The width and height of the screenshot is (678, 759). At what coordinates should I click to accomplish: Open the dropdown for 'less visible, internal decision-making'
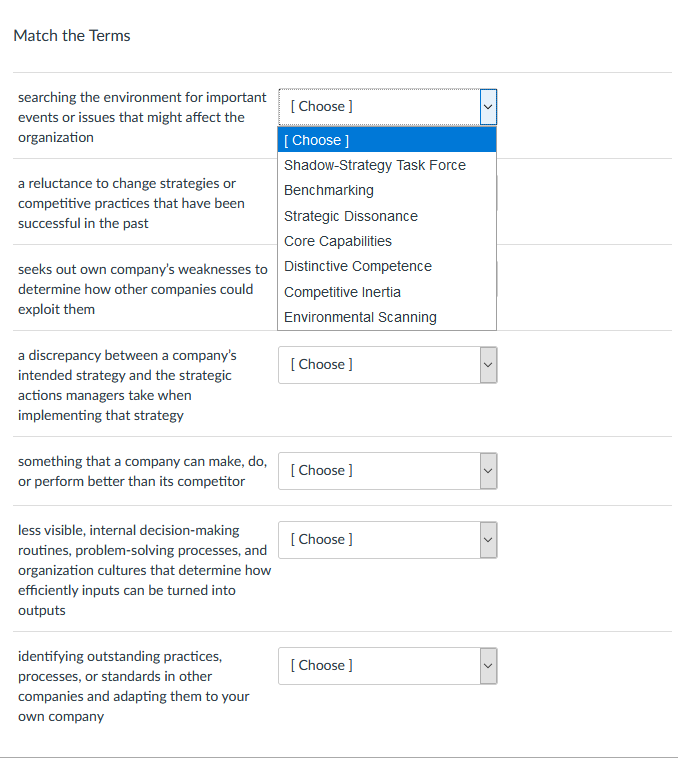[387, 539]
